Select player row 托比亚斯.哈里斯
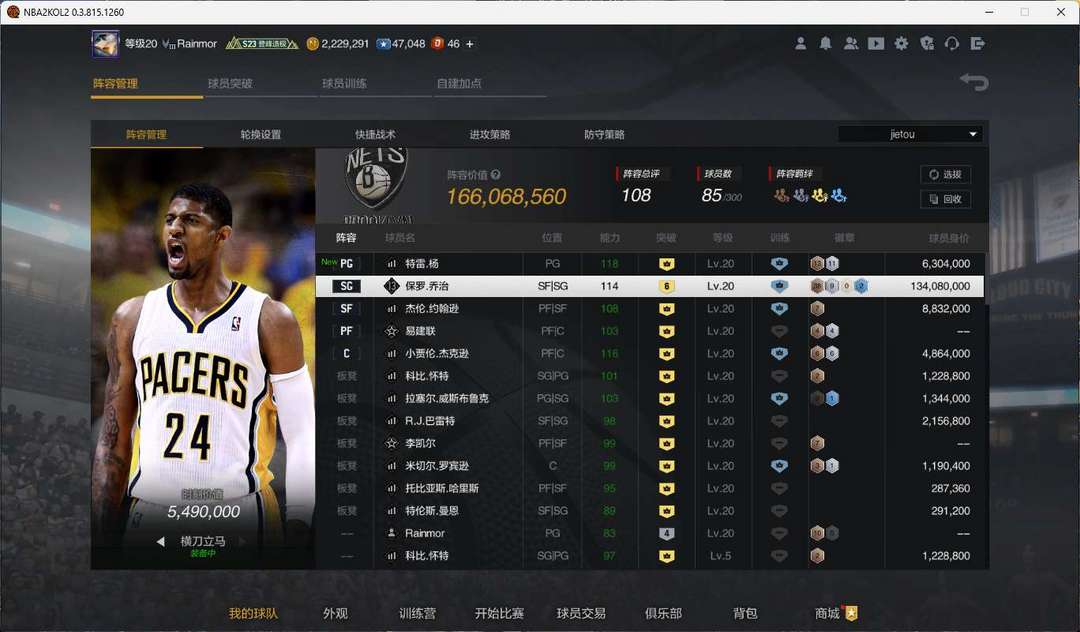 [x=650, y=488]
